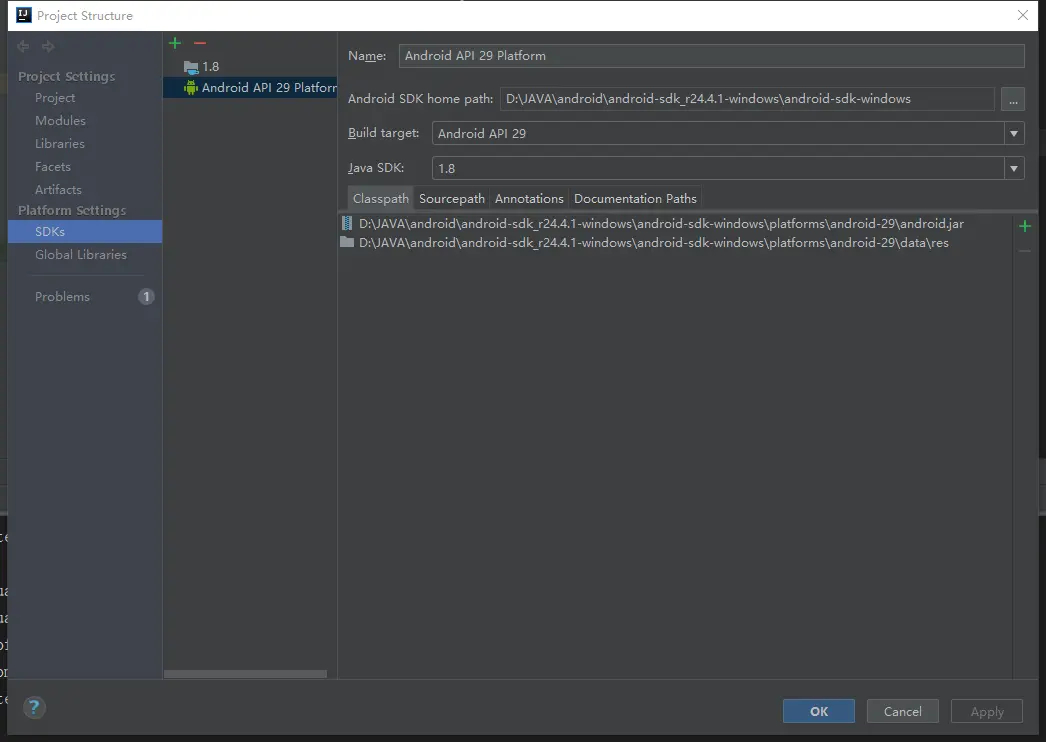Open the Java SDK dropdown arrow
This screenshot has height=742, width=1046.
coord(1014,168)
